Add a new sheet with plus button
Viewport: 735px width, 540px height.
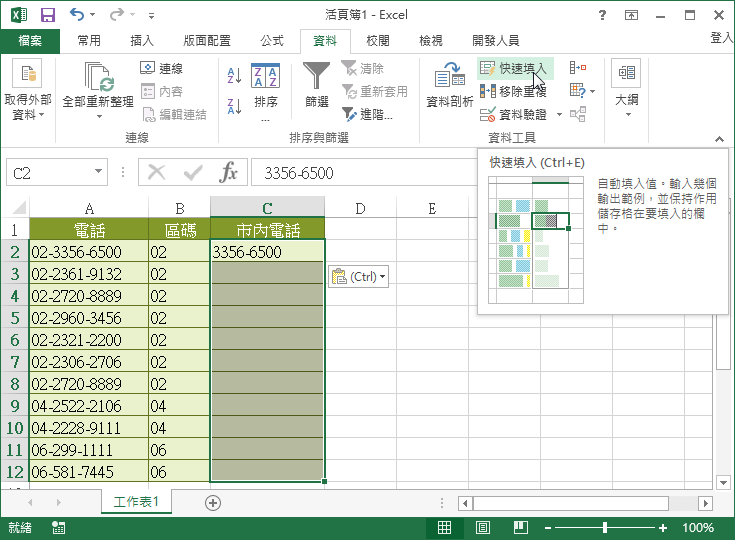click(x=213, y=503)
